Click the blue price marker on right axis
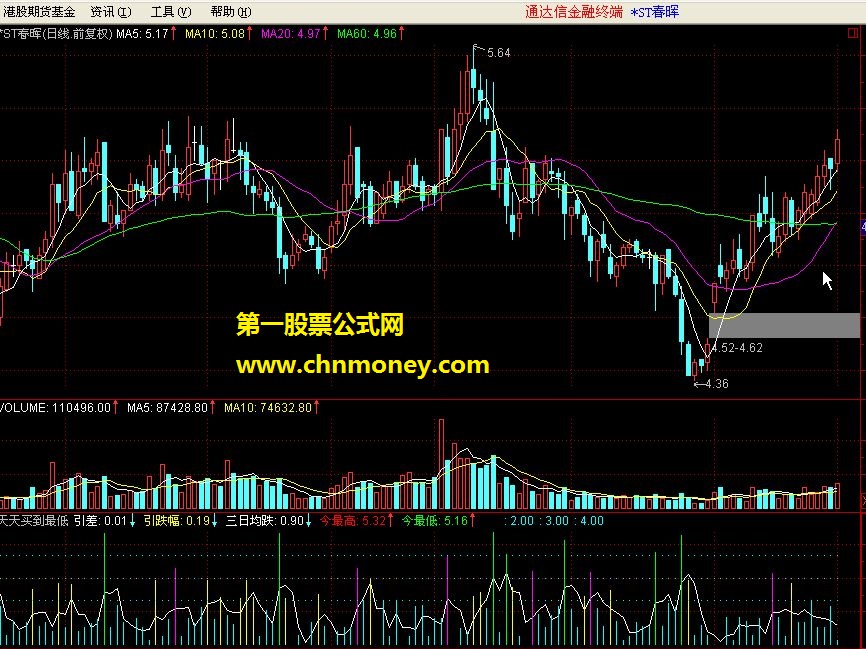Screen dimensions: 866x649 (863, 226)
